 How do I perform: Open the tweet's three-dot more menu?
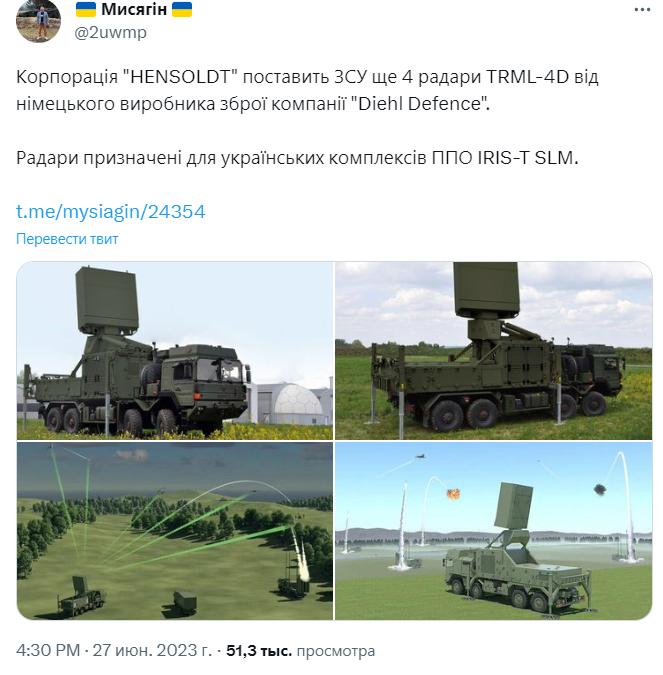[642, 10]
